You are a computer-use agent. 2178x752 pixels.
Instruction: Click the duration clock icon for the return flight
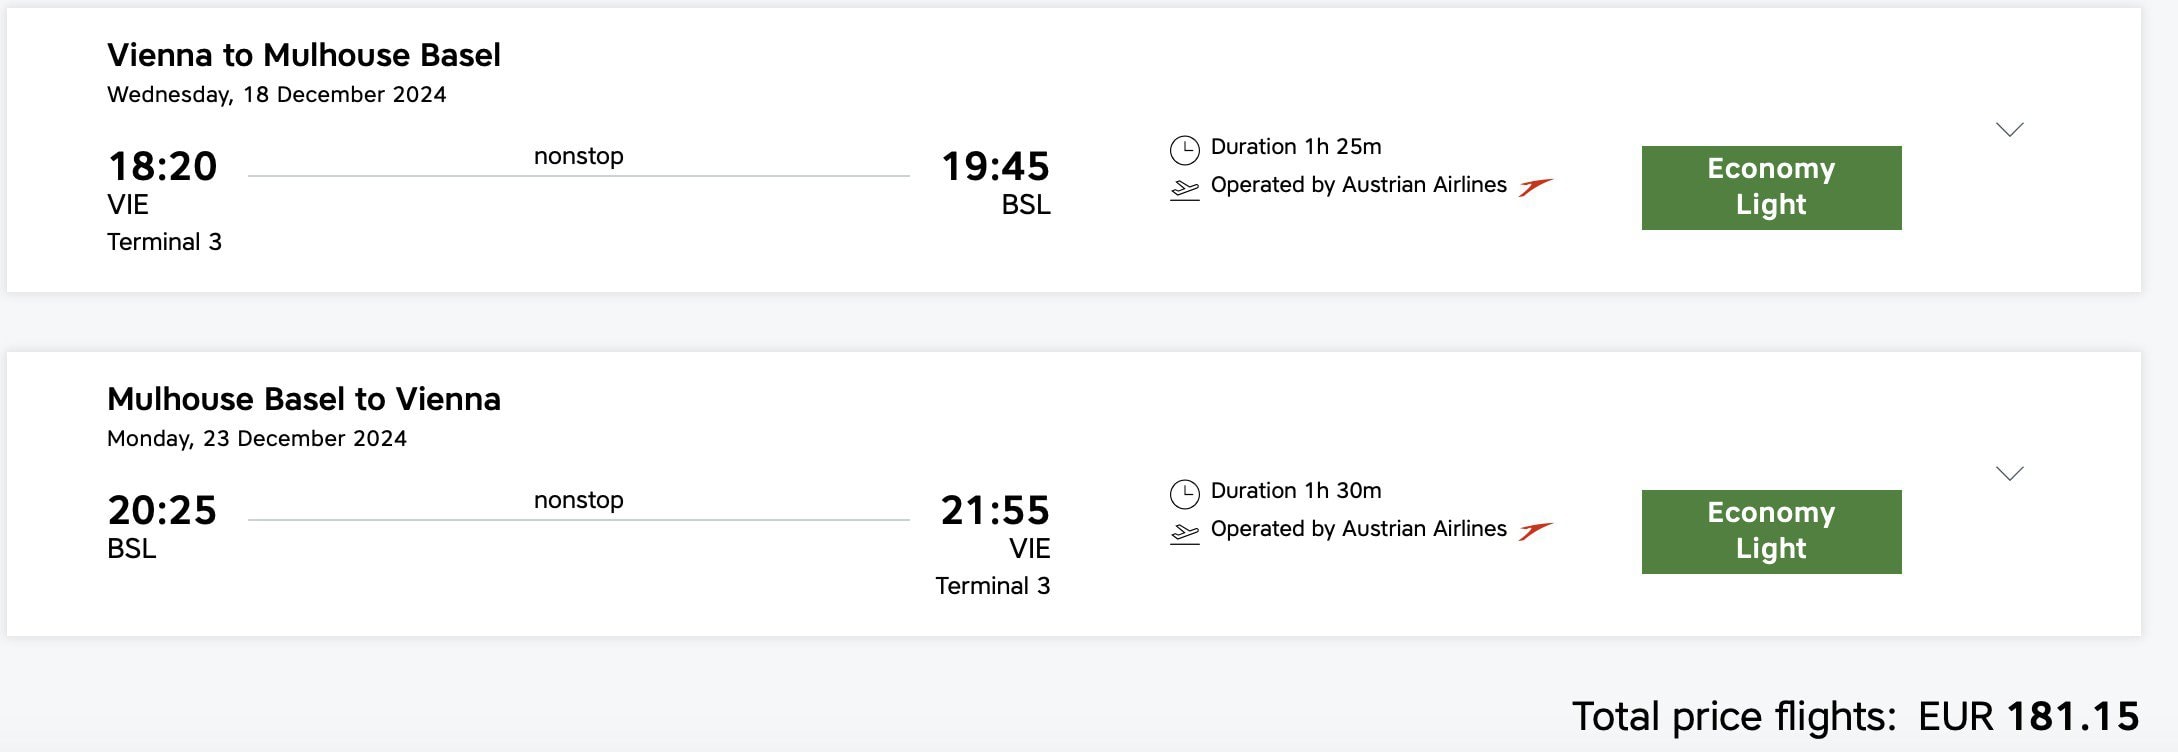[x=1185, y=490]
